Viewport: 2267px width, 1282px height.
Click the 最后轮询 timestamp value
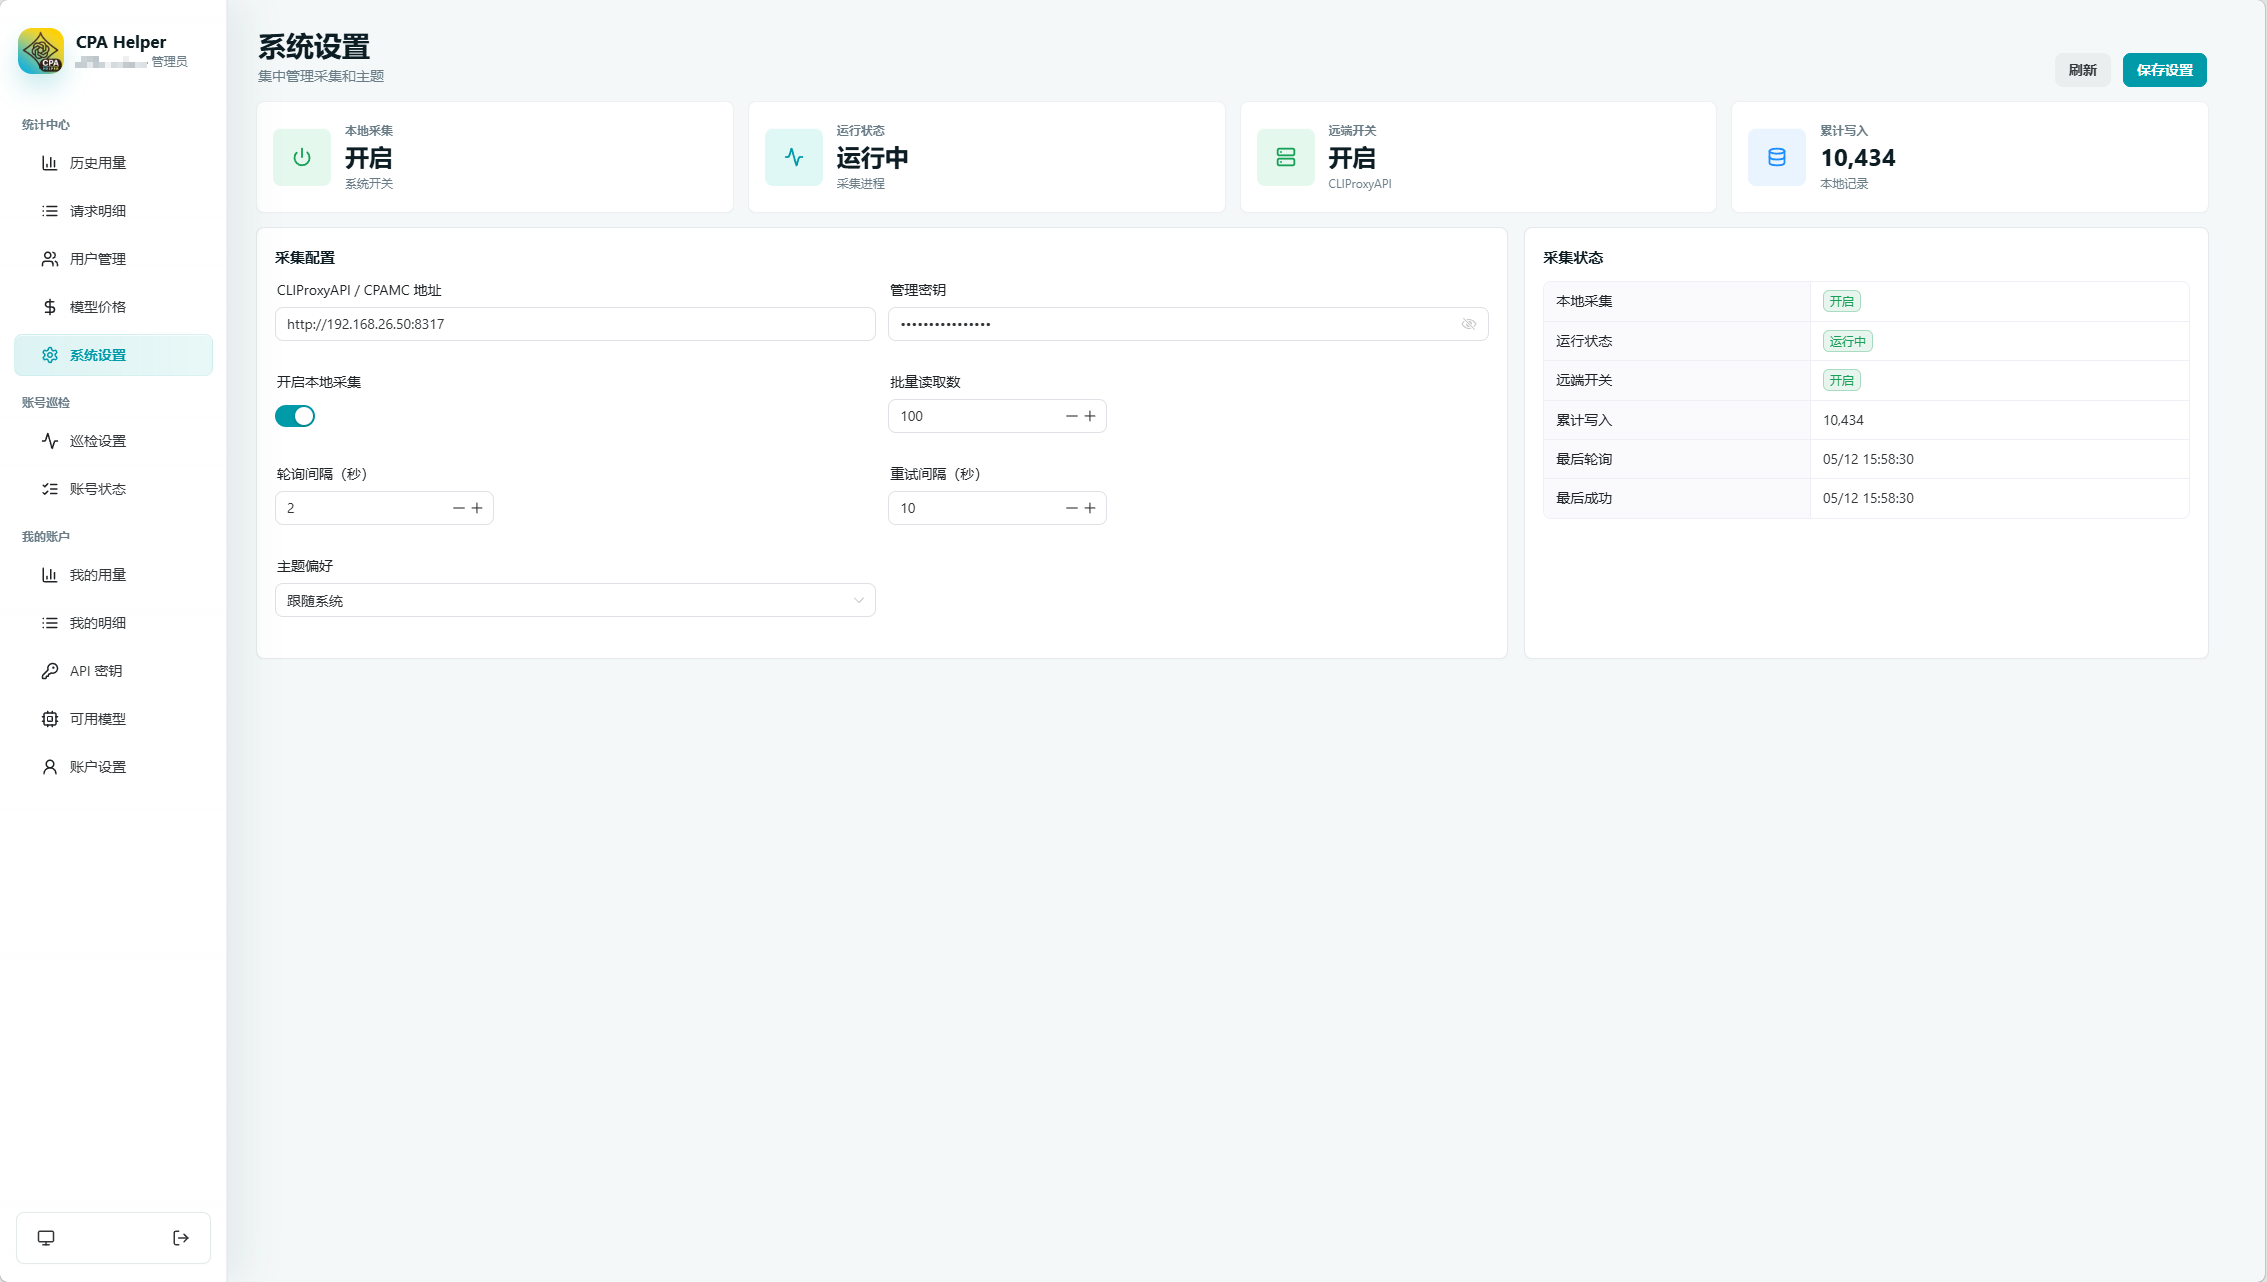point(1868,459)
